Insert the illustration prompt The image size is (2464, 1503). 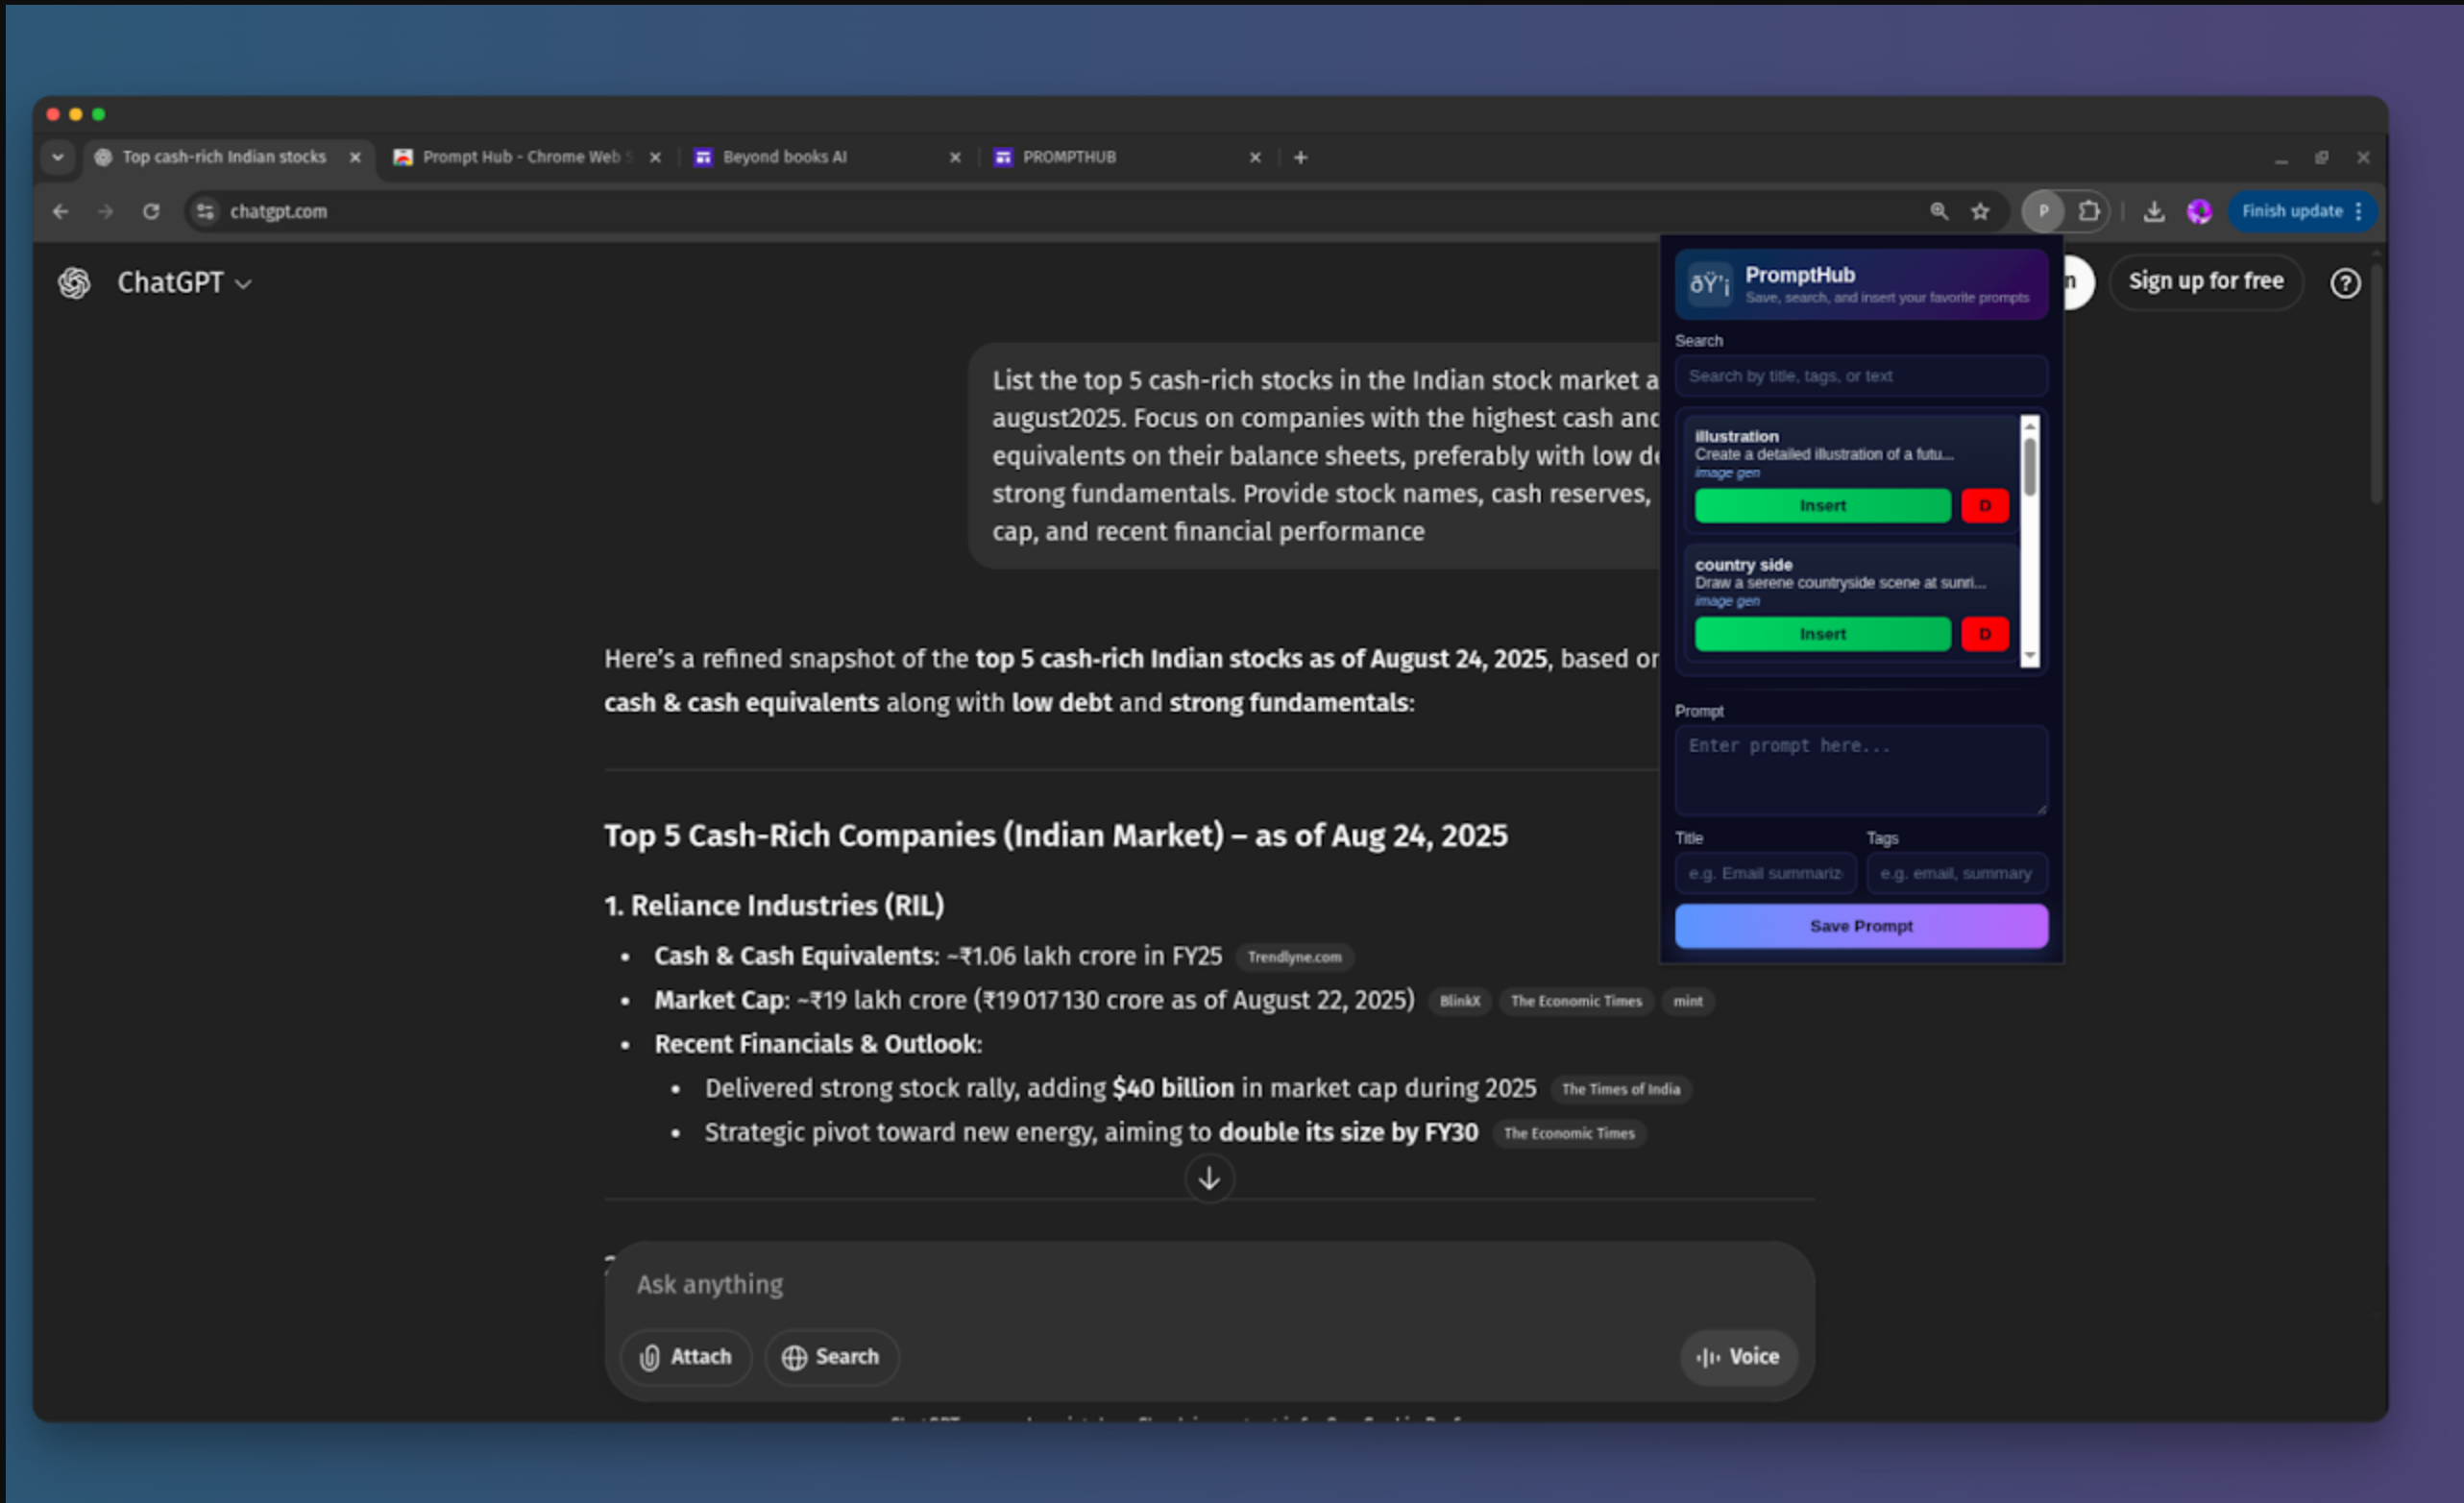[1822, 505]
